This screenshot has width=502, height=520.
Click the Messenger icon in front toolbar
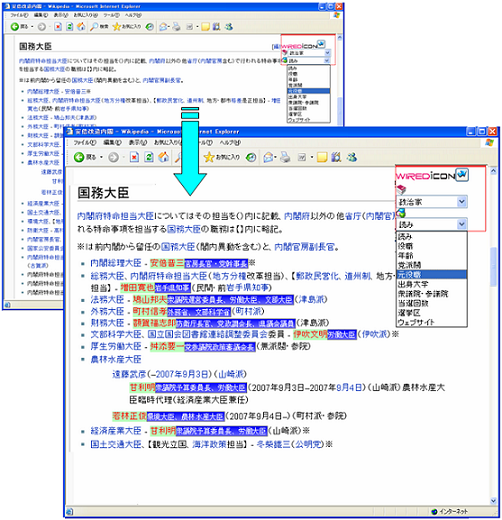point(352,157)
